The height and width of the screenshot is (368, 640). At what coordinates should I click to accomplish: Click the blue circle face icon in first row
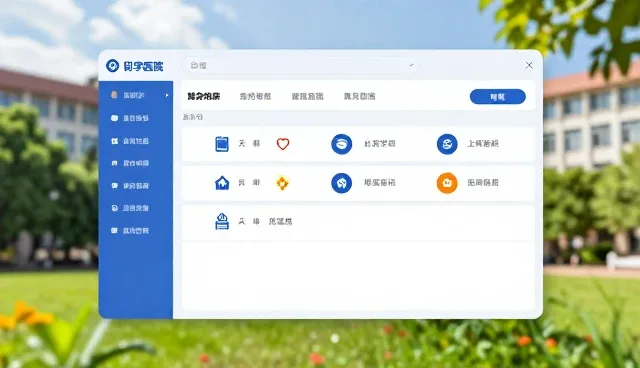click(x=447, y=144)
